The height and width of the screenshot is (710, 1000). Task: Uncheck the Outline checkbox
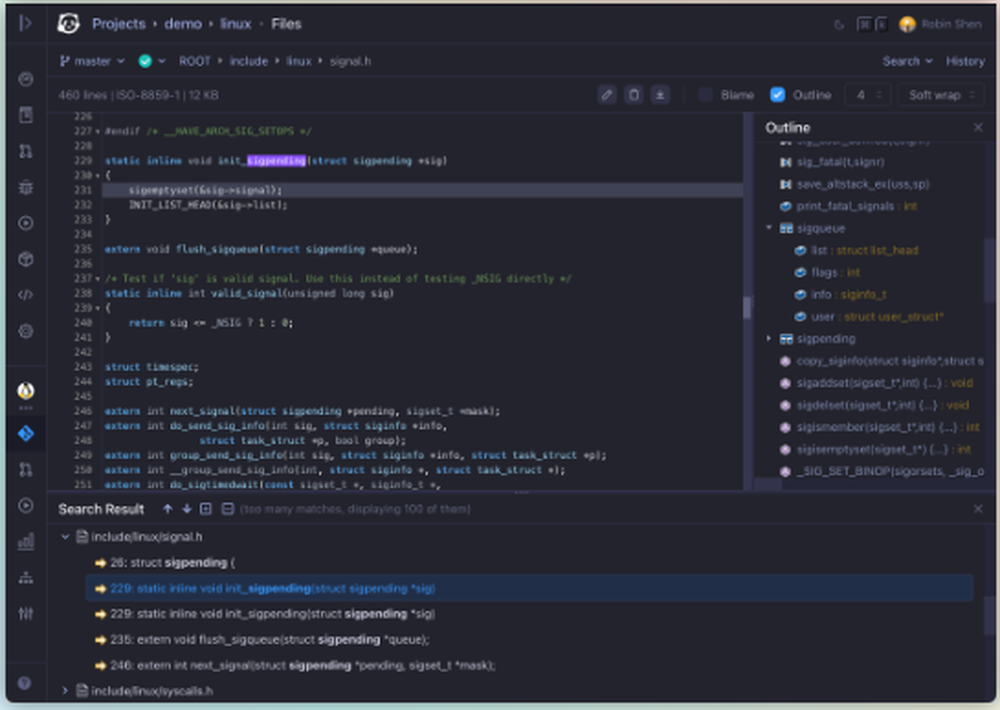click(777, 95)
